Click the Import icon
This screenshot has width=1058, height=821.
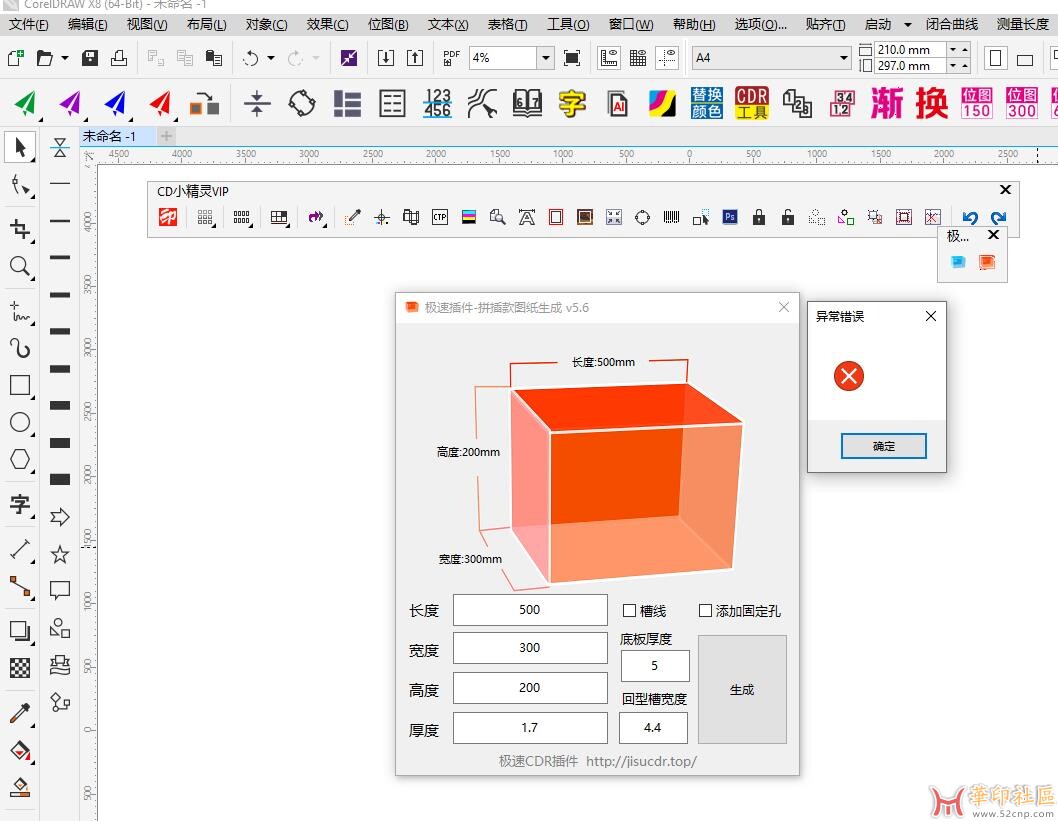coord(386,58)
